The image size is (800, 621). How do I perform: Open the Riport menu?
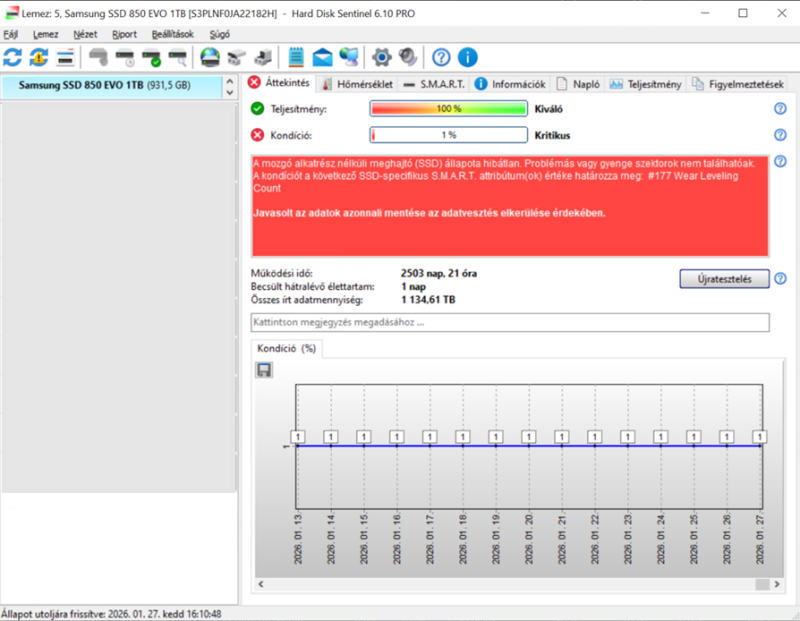(x=124, y=34)
